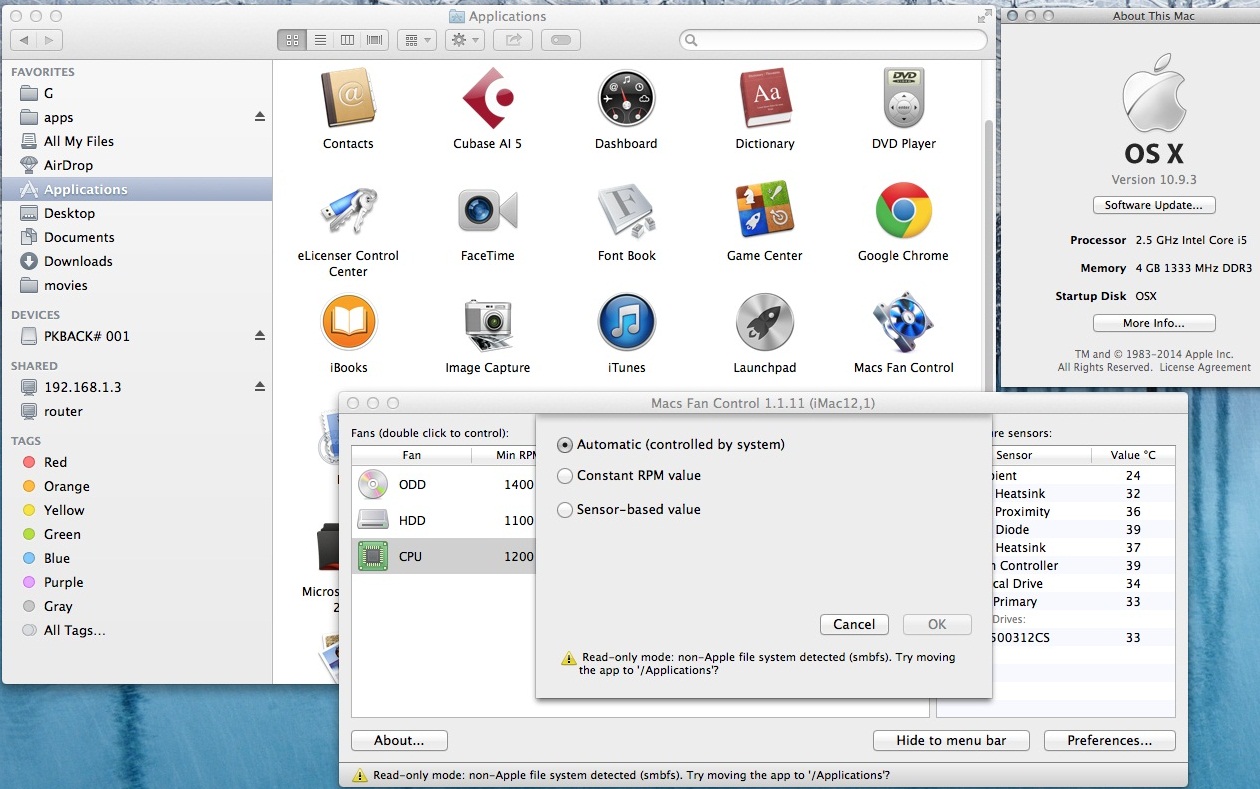Open the iTunes app icon
The width and height of the screenshot is (1260, 789).
[626, 322]
